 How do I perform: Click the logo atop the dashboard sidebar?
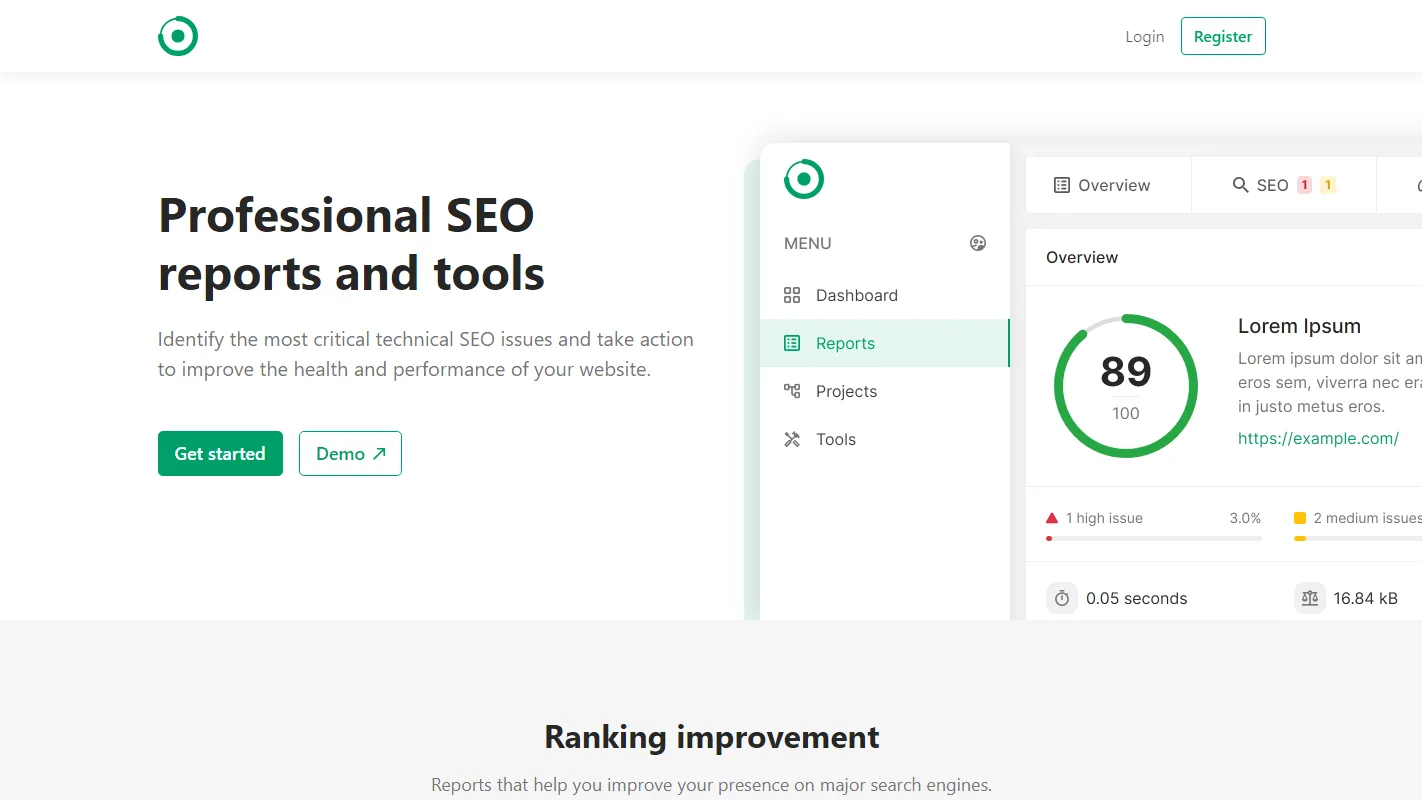point(803,179)
